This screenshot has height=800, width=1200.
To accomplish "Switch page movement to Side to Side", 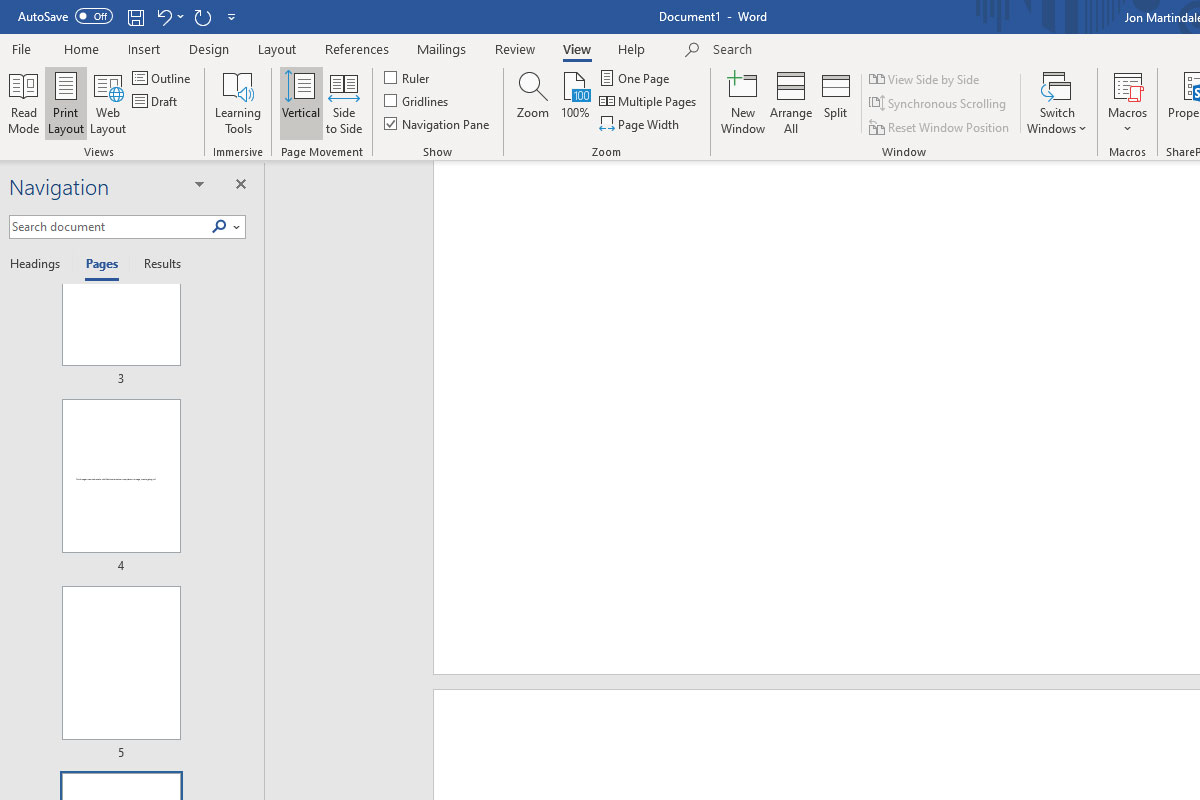I will click(x=343, y=103).
